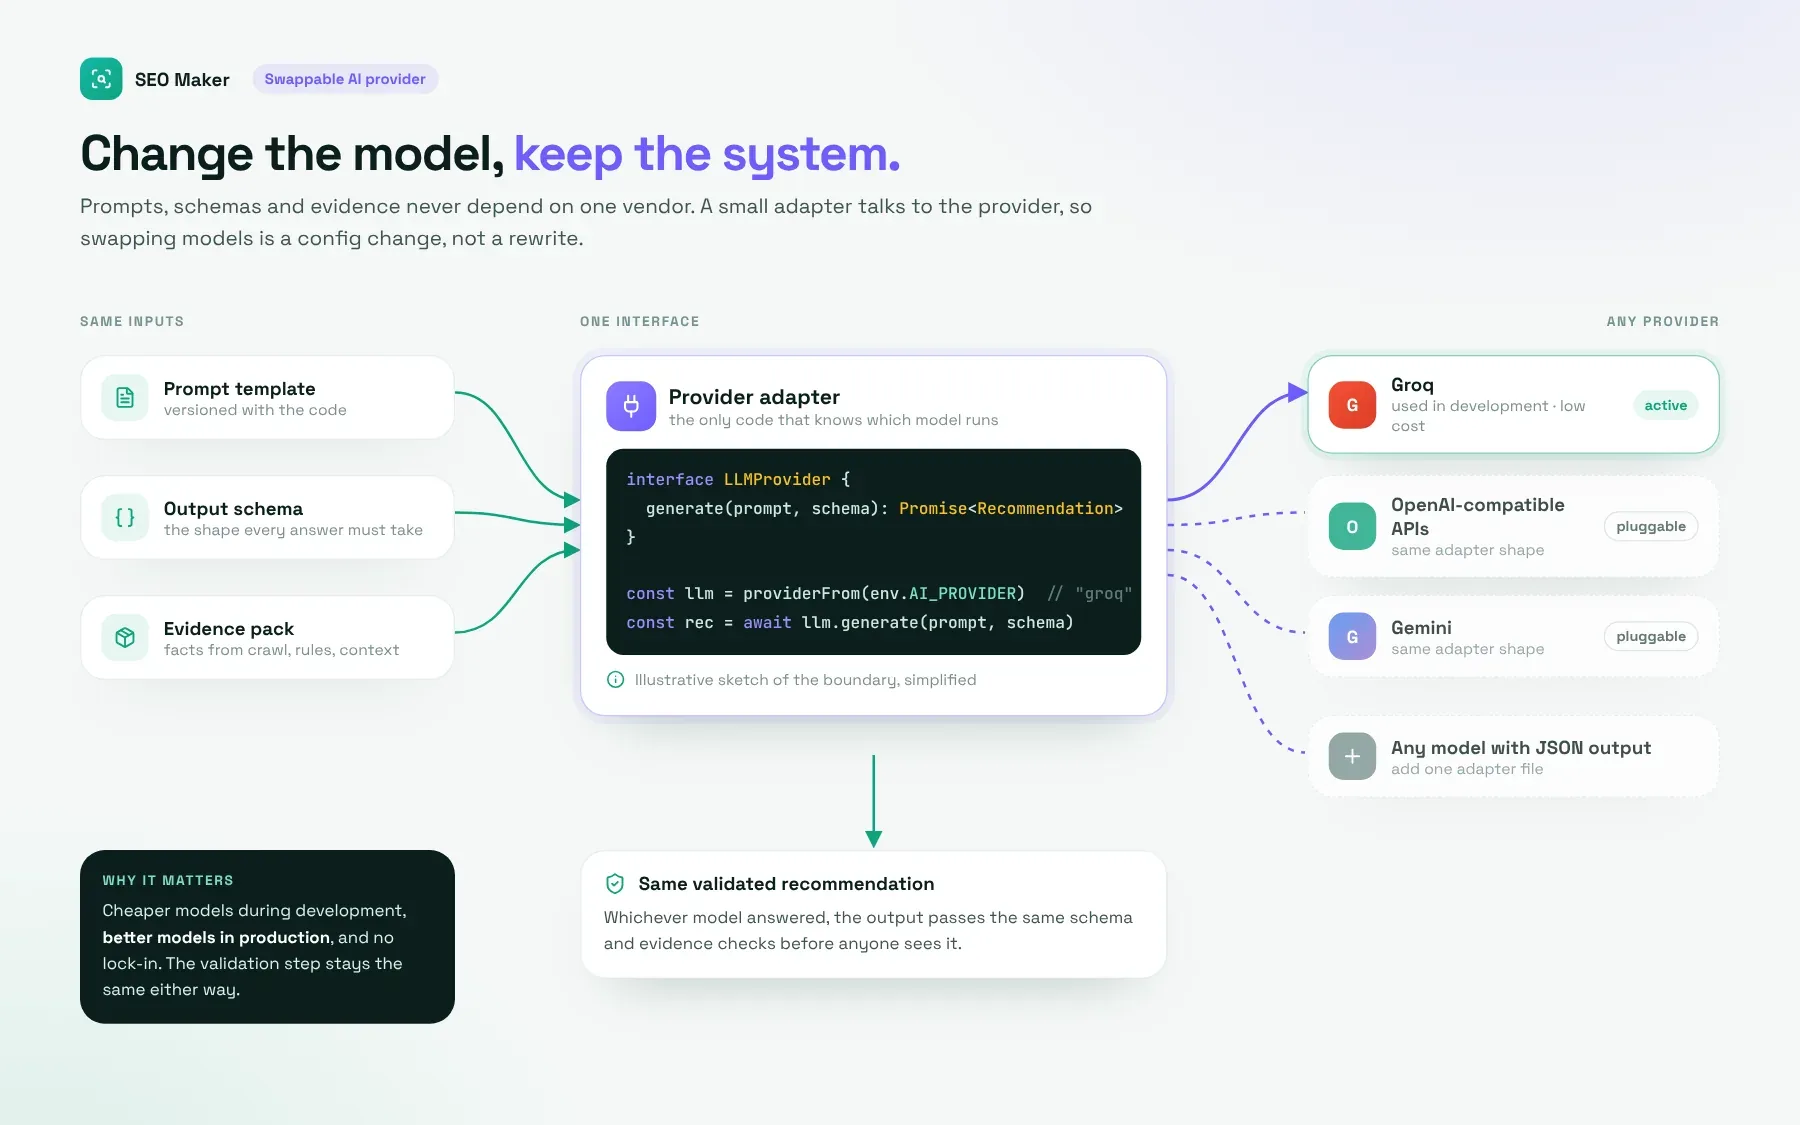
Task: Click the ANY PROVIDER column label
Action: click(1663, 321)
